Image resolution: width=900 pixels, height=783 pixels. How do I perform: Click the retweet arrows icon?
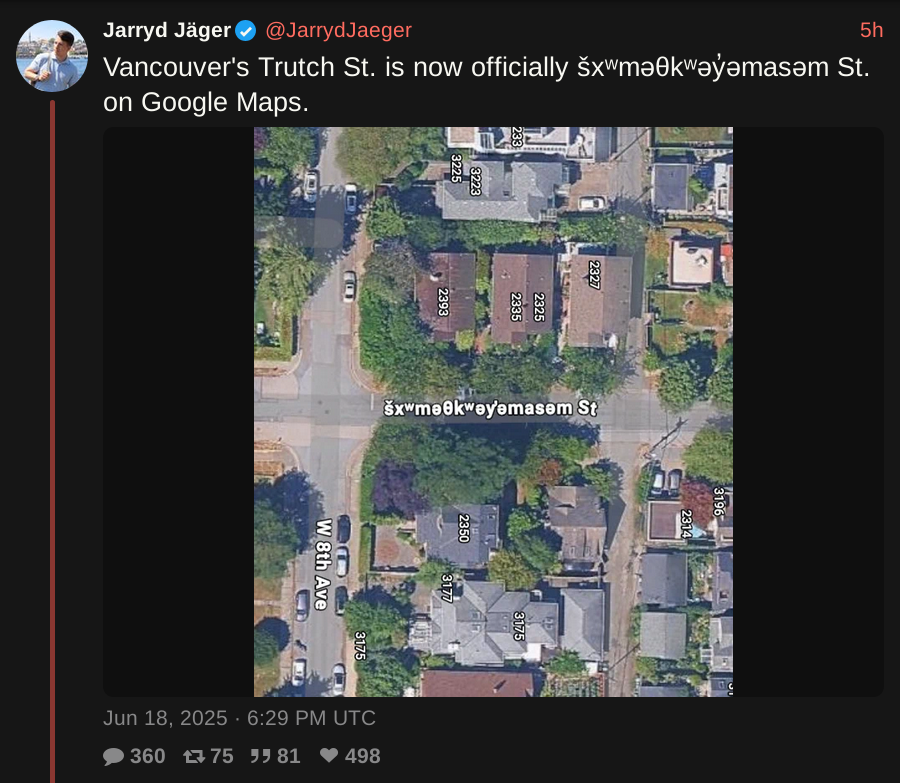(194, 756)
